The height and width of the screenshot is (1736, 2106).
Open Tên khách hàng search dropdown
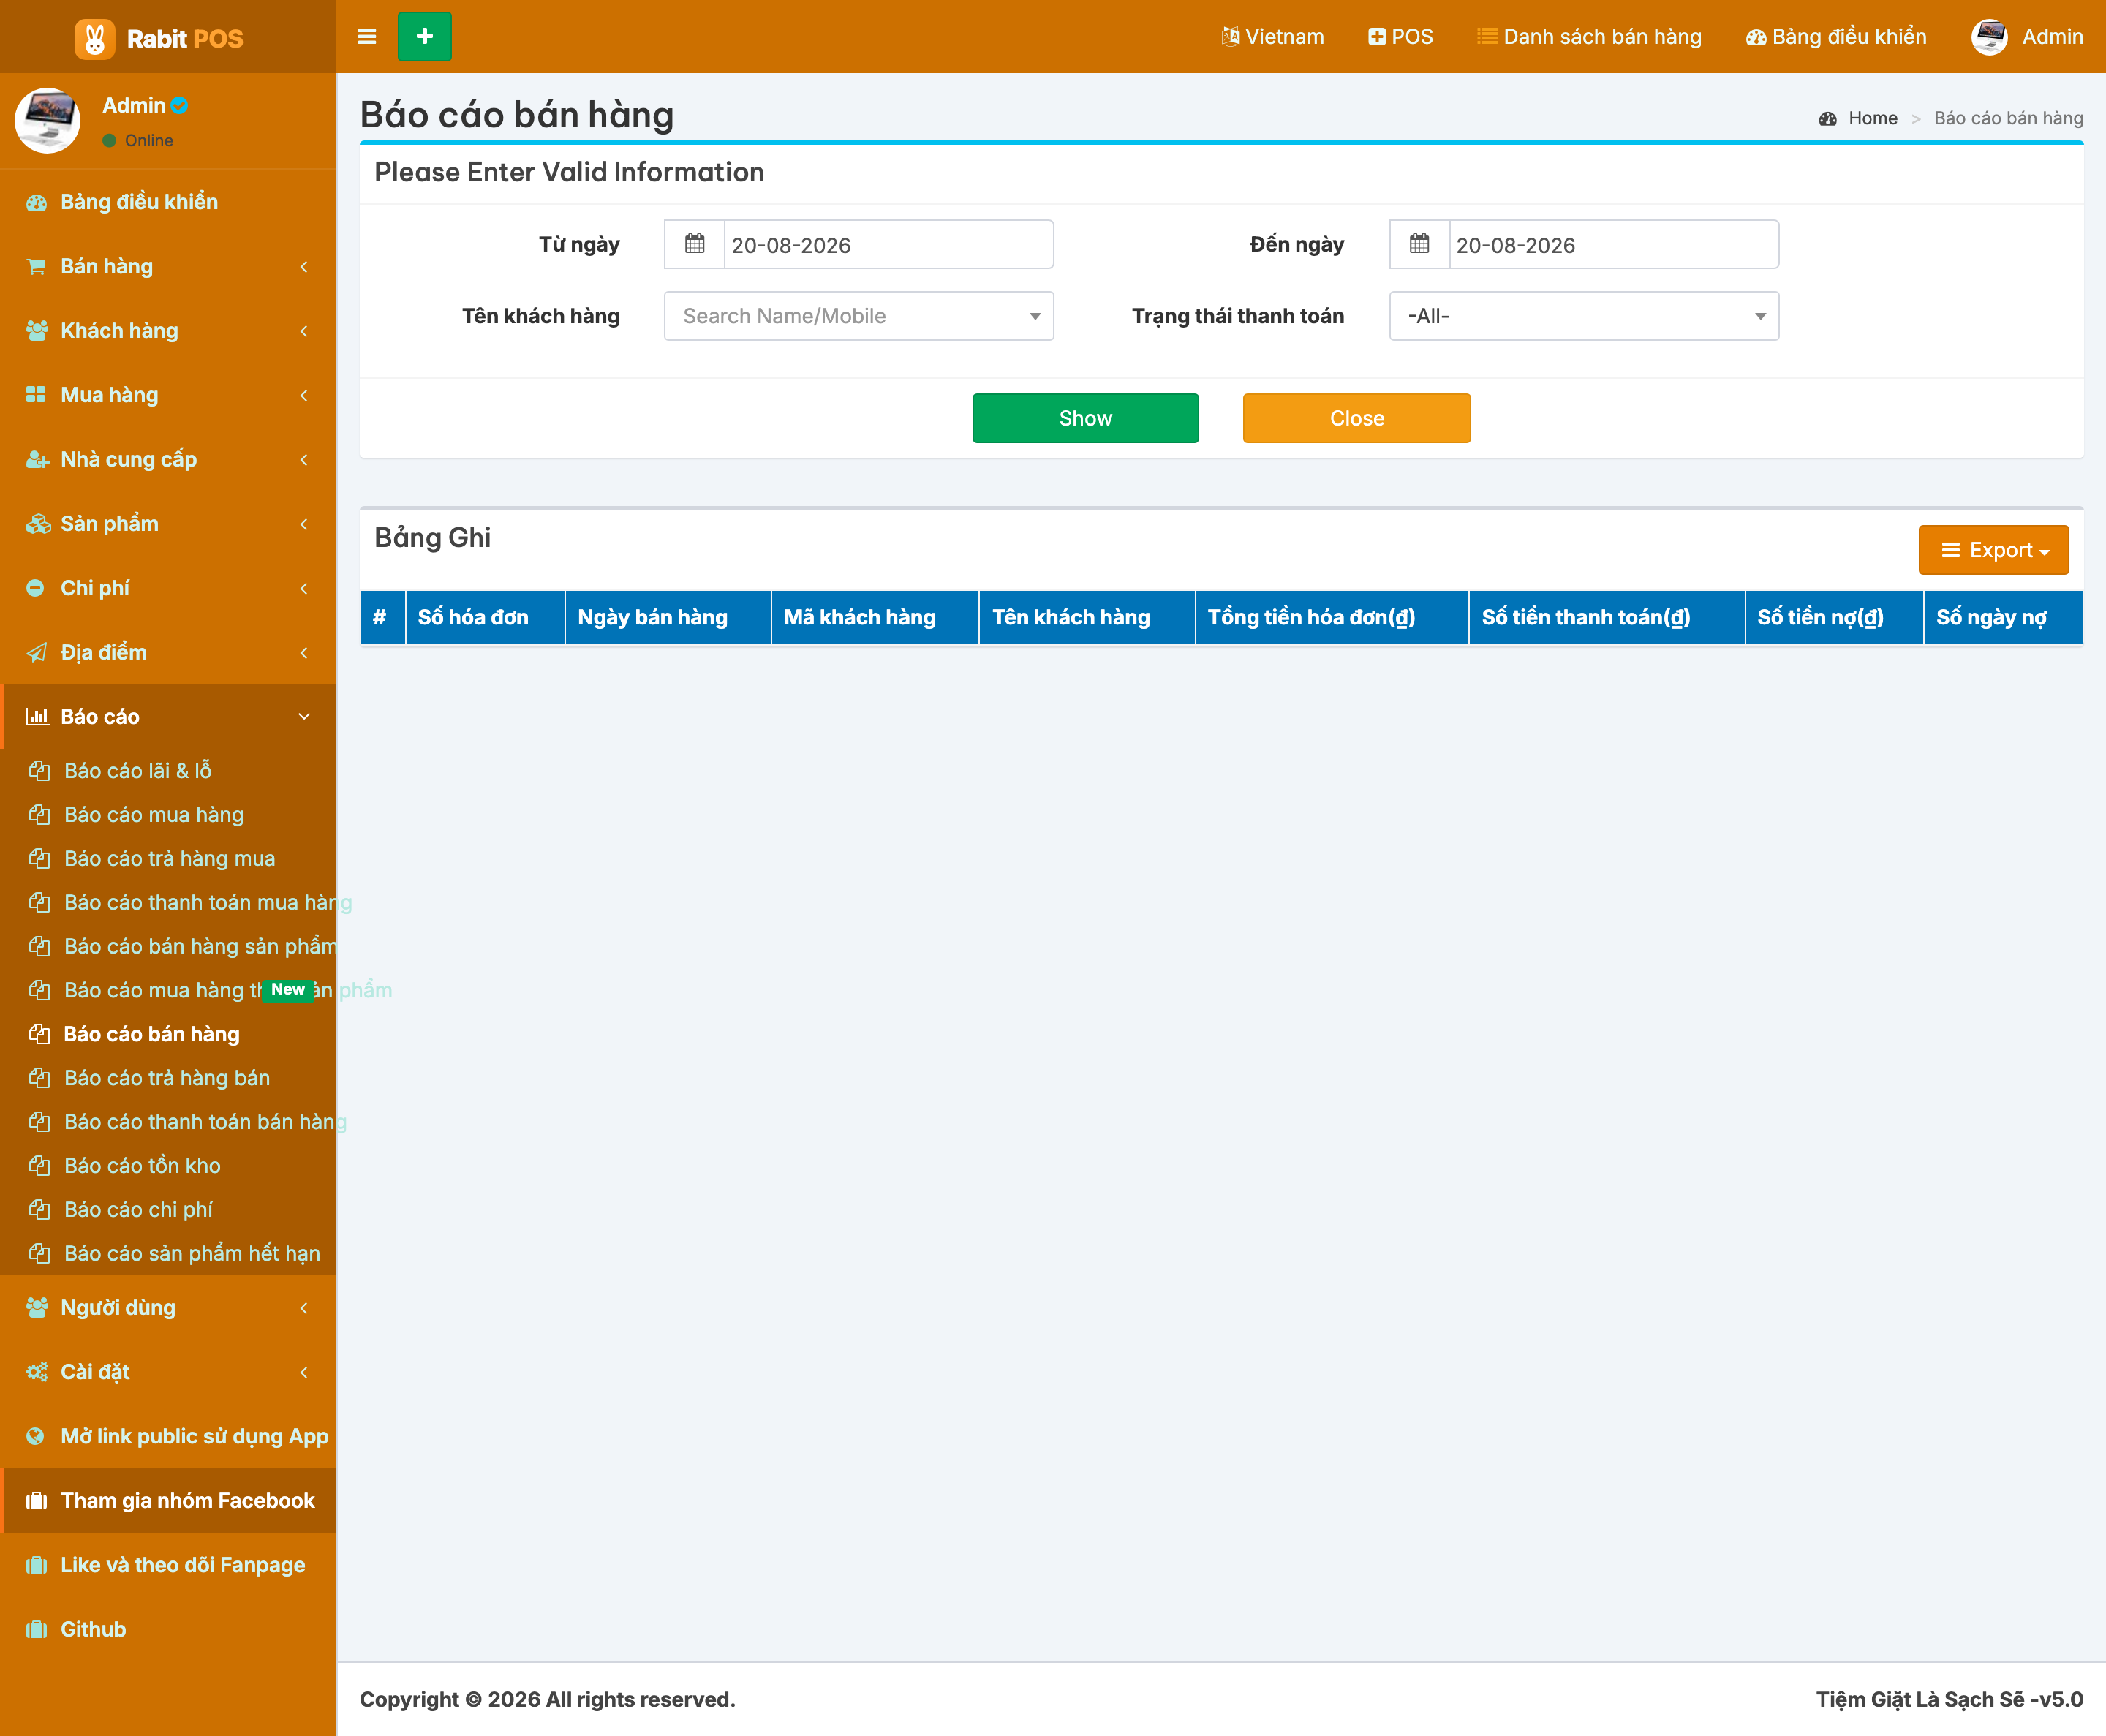pyautogui.click(x=859, y=316)
